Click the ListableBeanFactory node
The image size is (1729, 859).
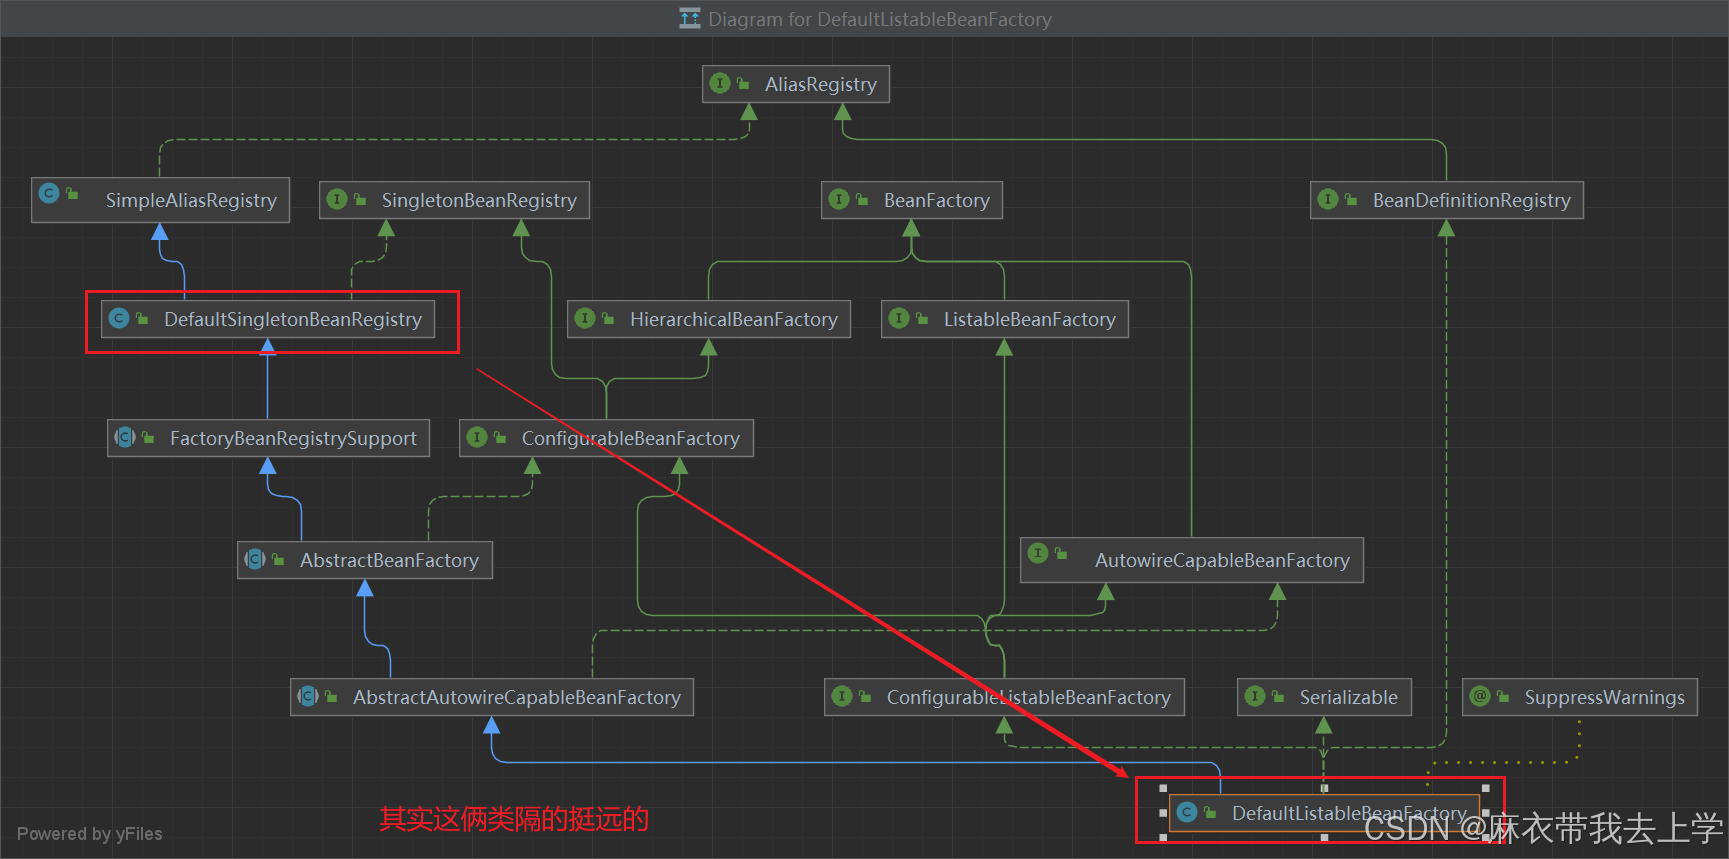[x=1005, y=319]
